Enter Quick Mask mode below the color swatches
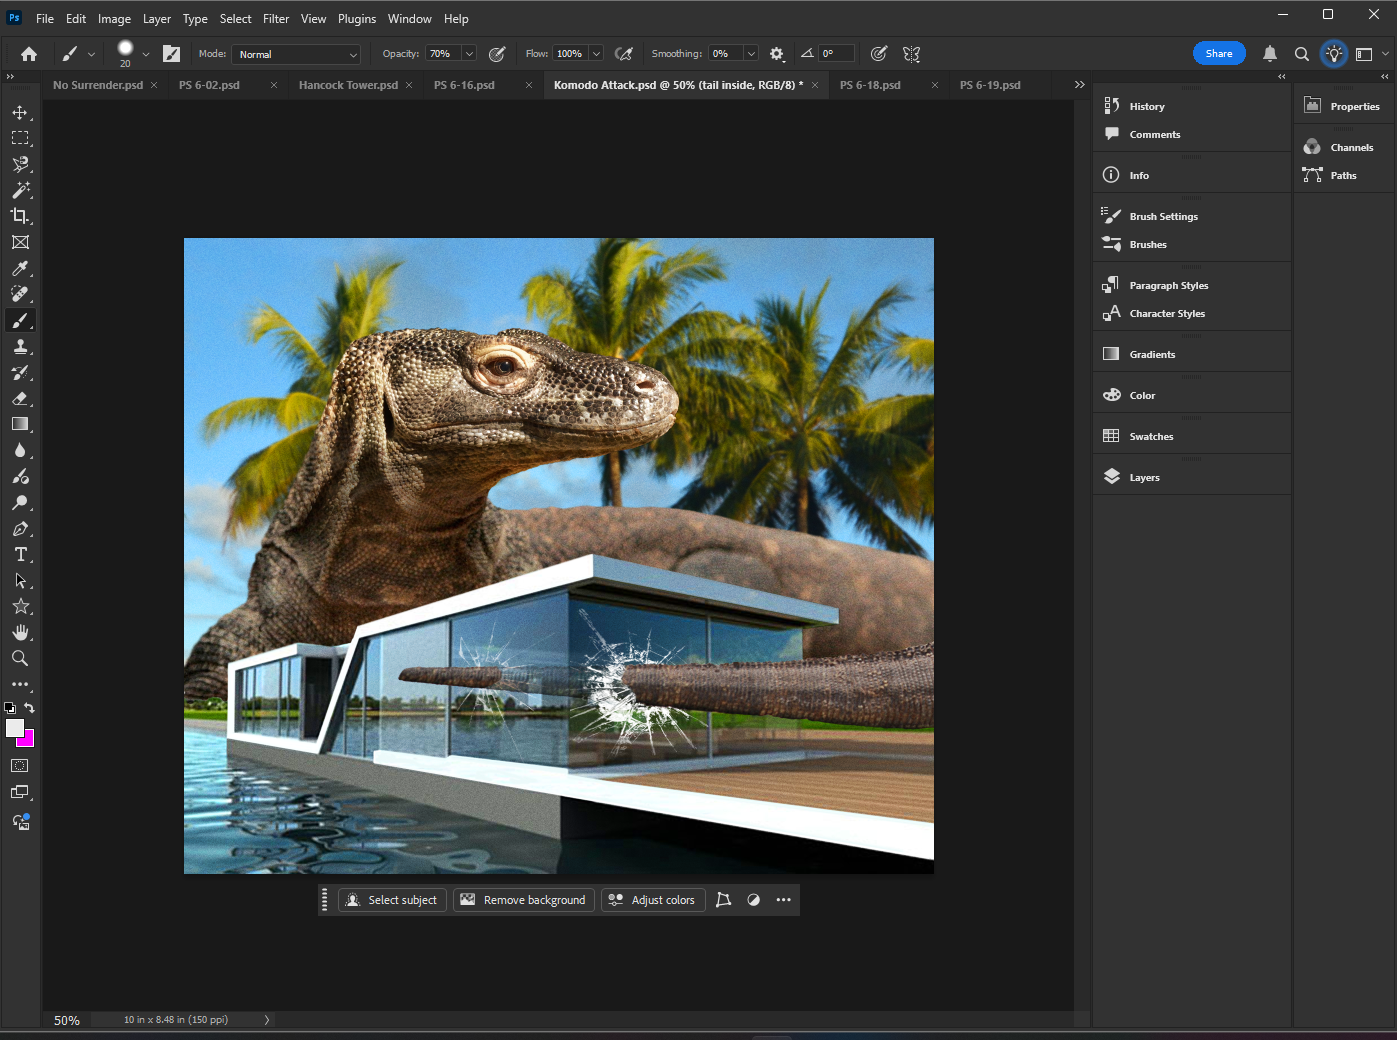Screen dimensions: 1397x1040 20,765
